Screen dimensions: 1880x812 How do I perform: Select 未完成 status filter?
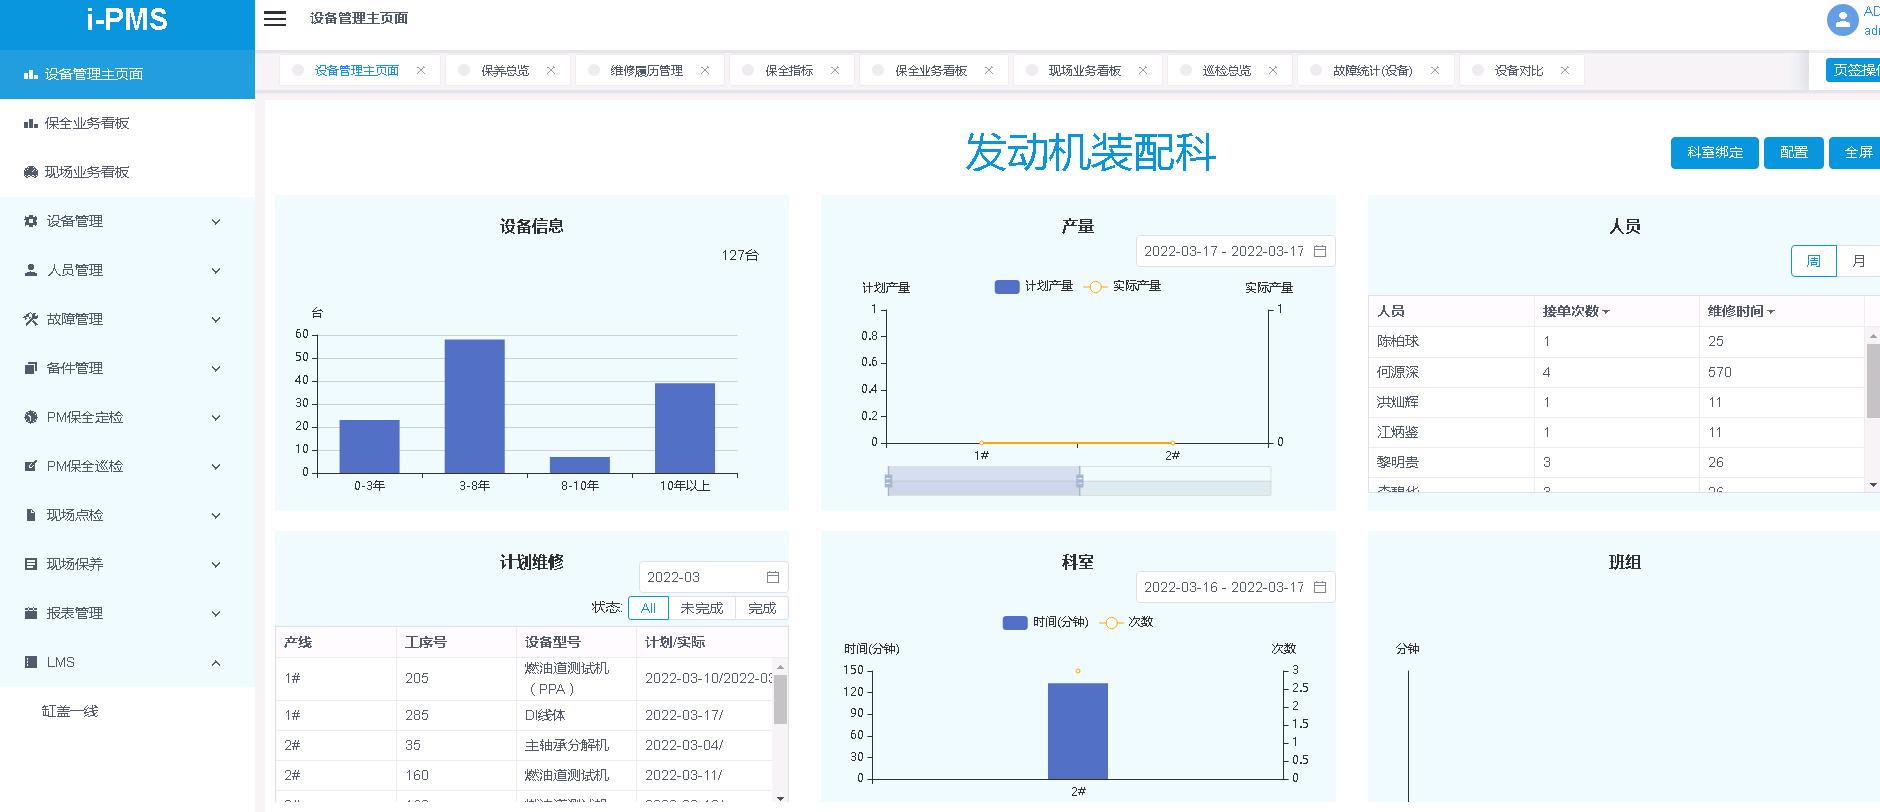click(701, 608)
